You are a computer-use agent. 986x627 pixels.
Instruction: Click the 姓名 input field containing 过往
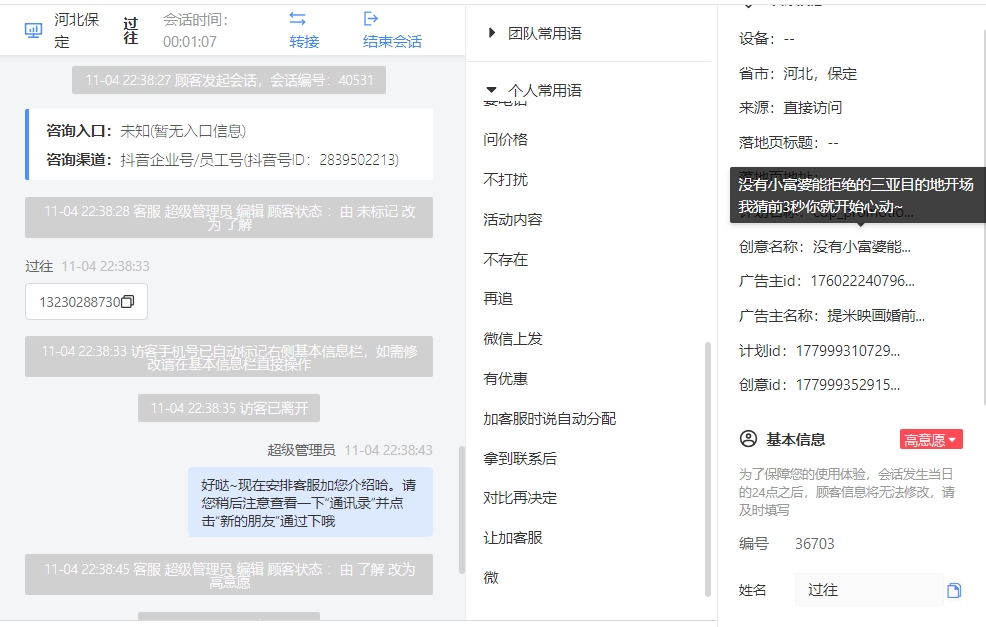(869, 590)
